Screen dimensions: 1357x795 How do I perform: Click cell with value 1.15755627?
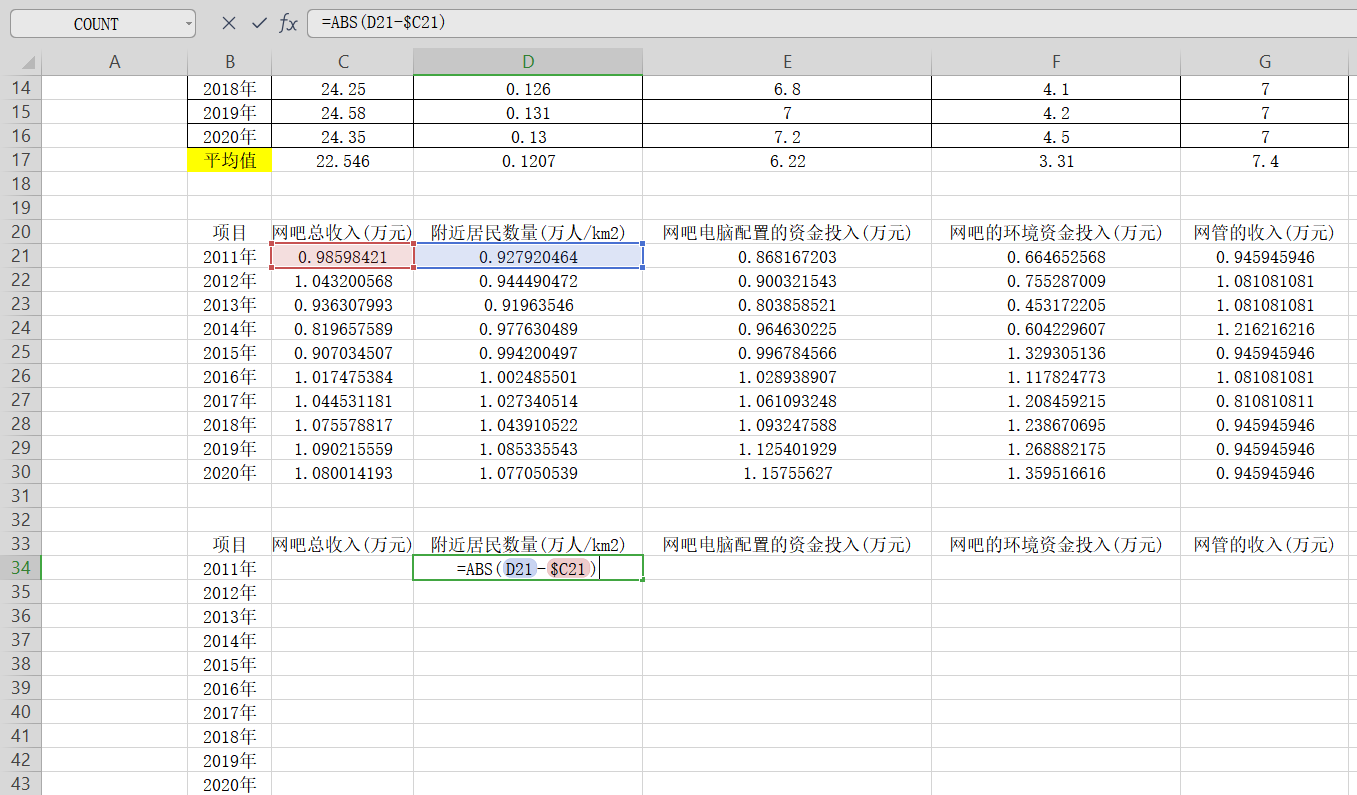click(x=787, y=472)
